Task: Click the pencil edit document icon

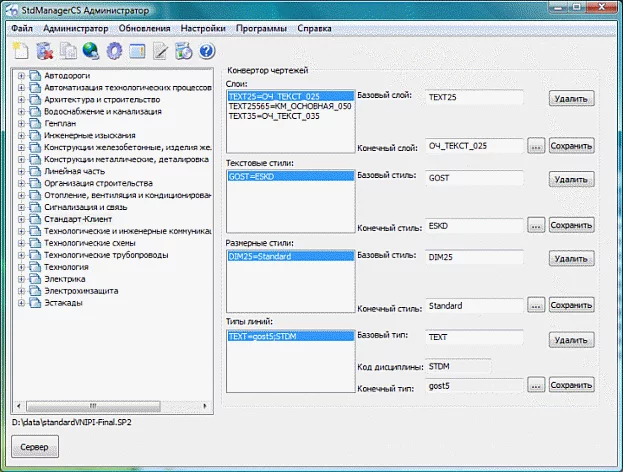Action: point(161,50)
